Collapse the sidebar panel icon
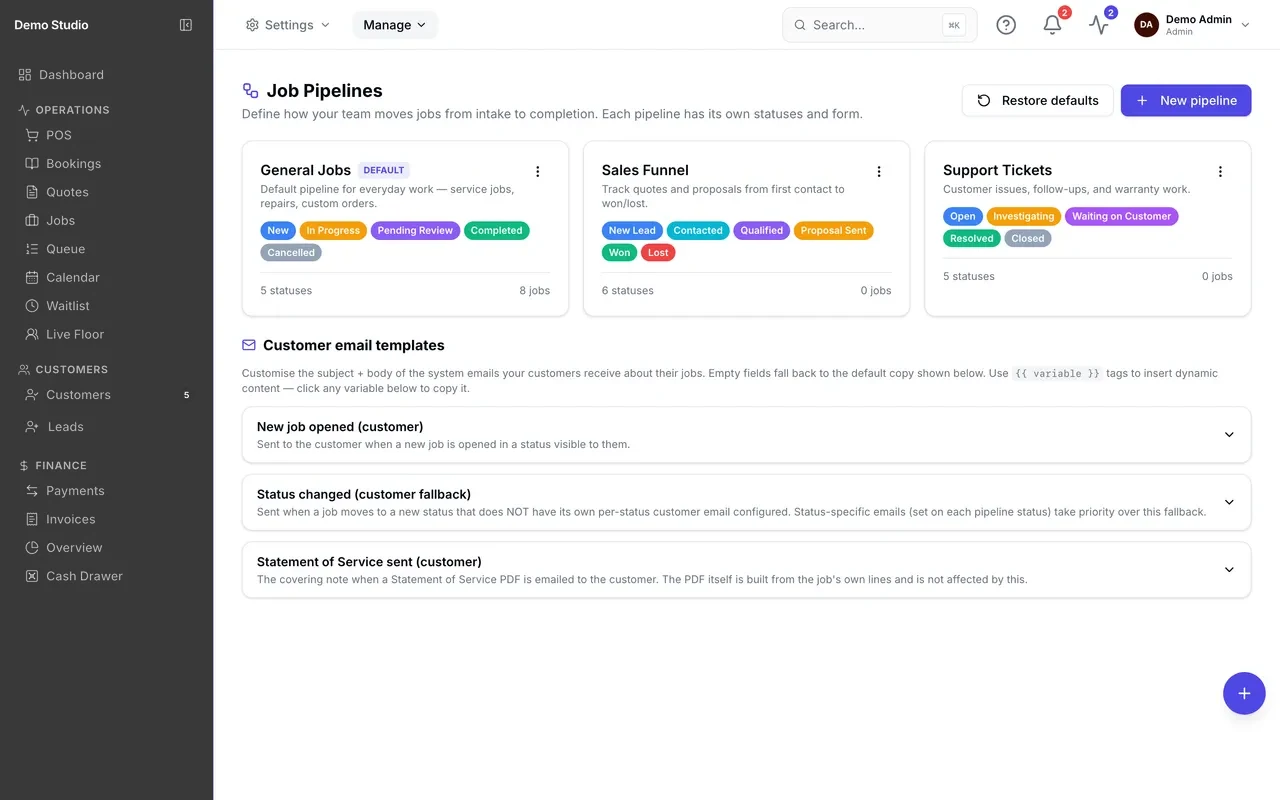The height and width of the screenshot is (800, 1280). pos(186,25)
